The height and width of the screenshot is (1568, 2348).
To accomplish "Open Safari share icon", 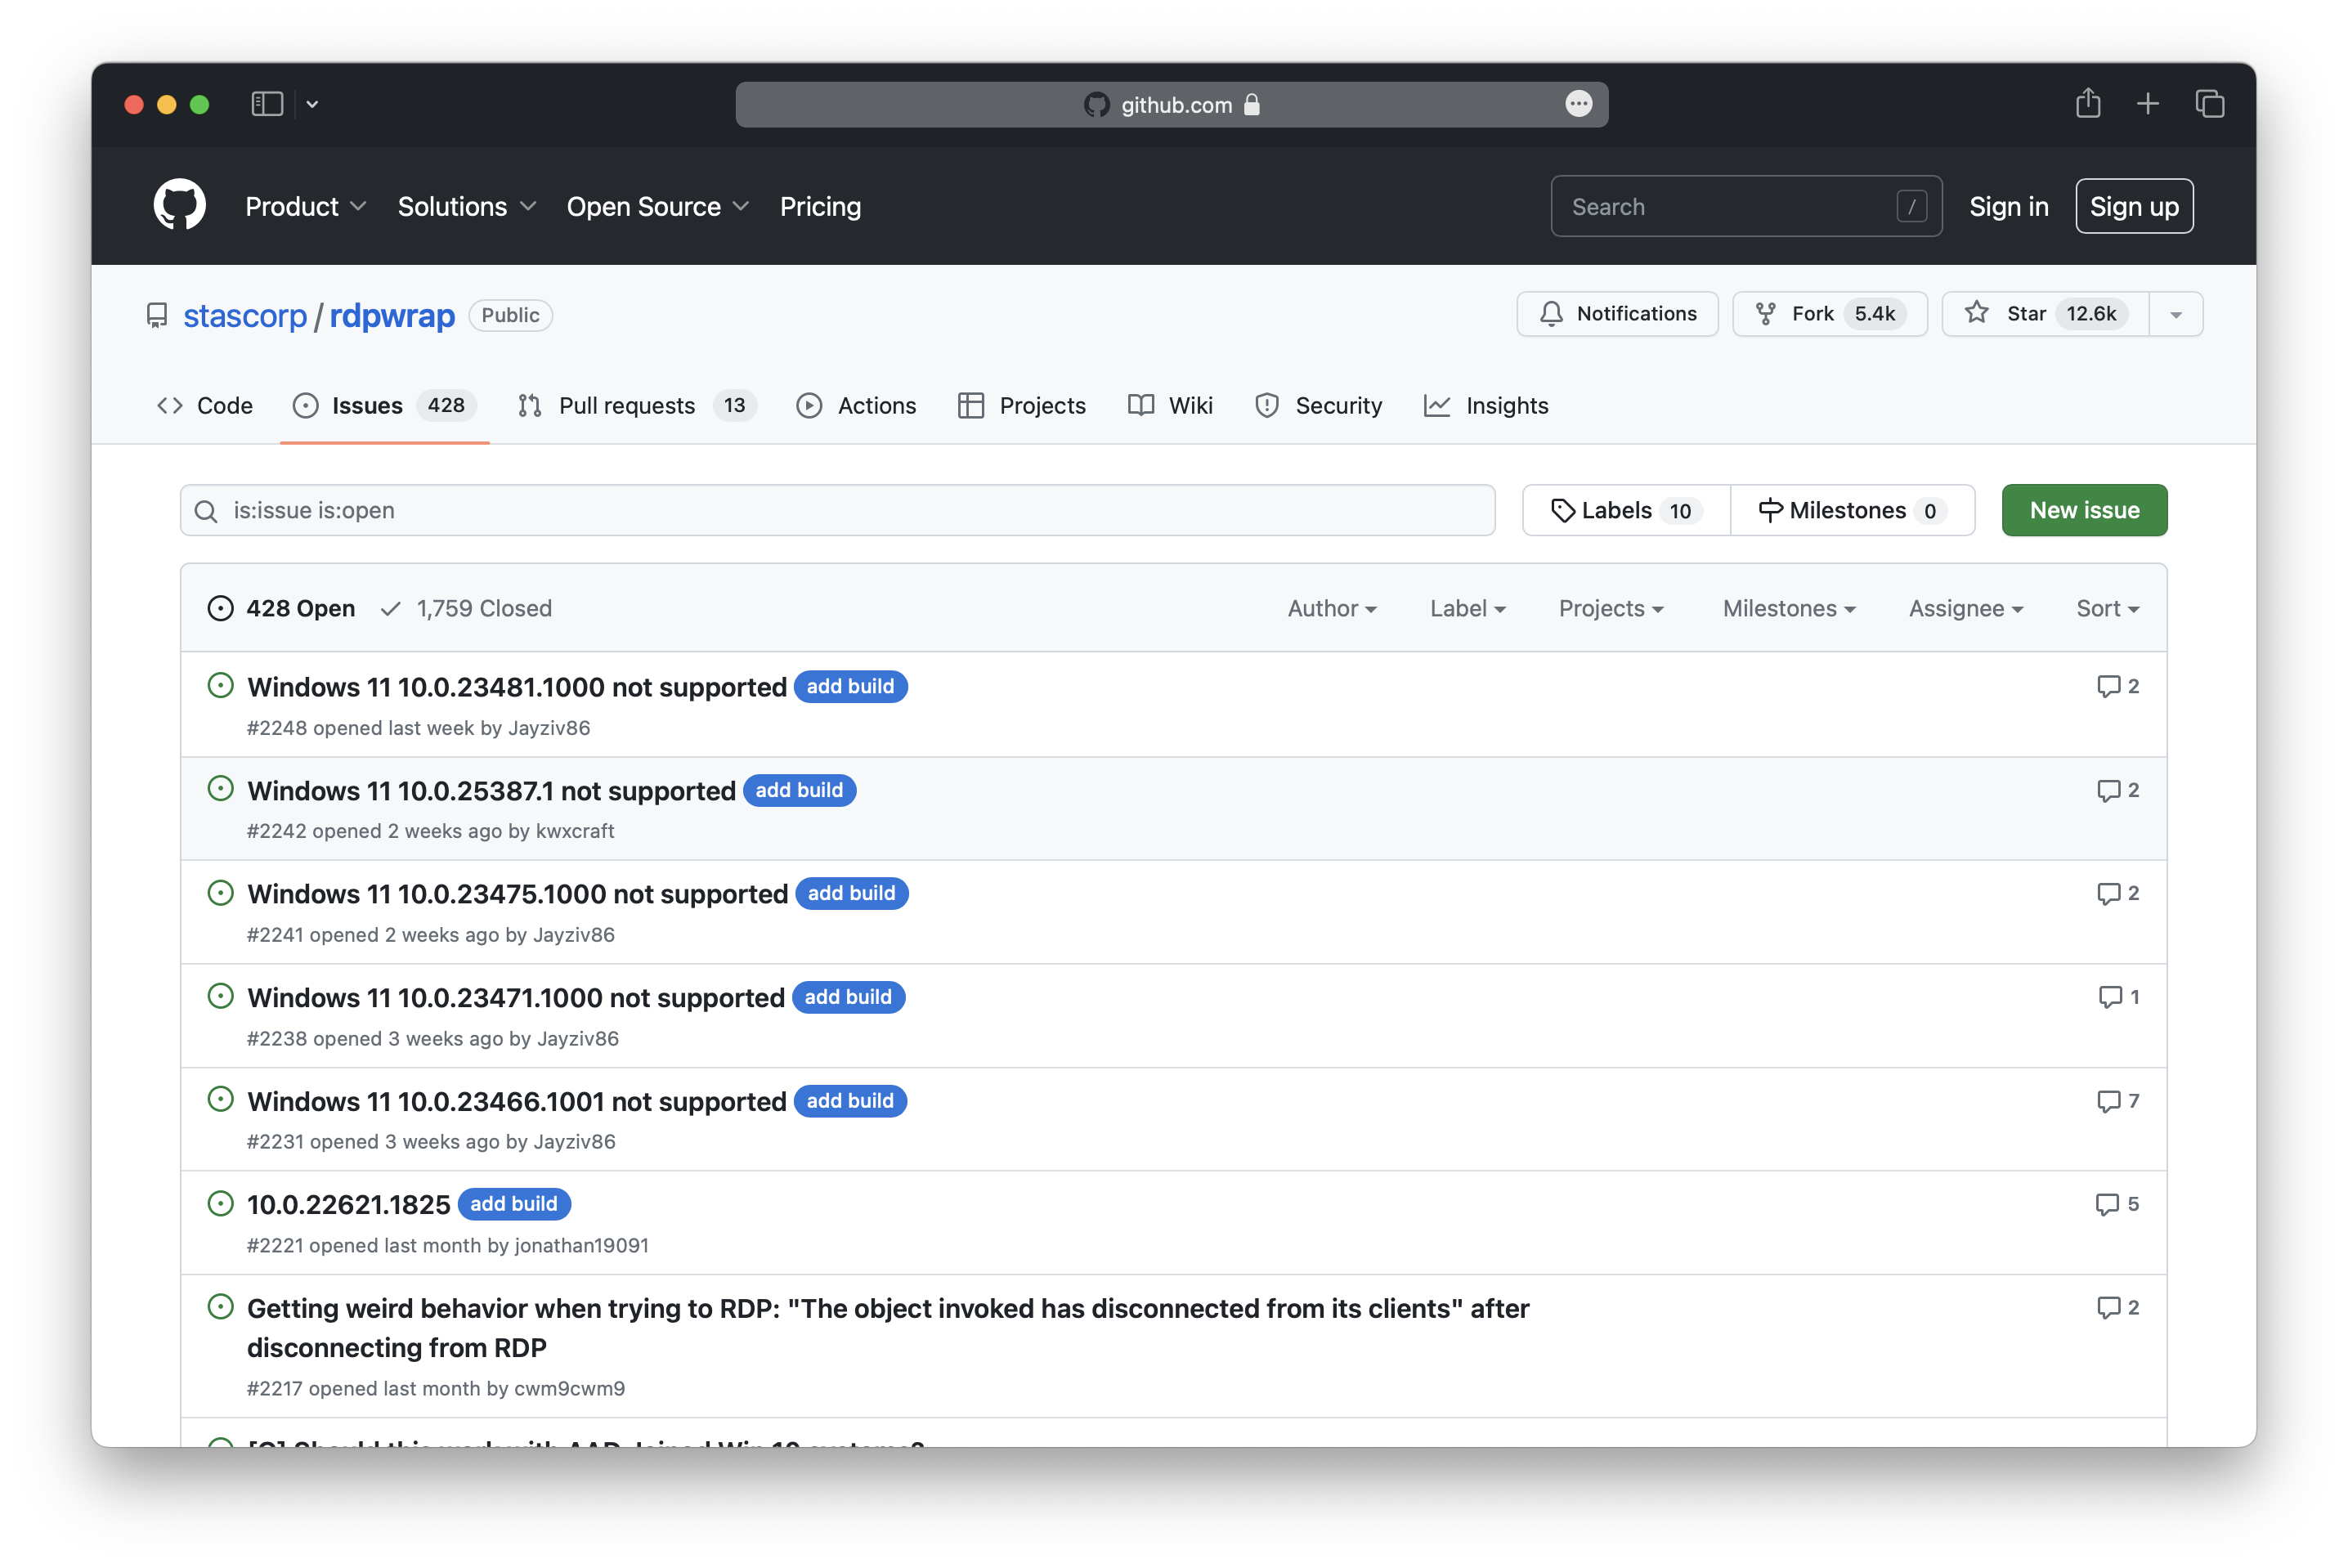I will point(2088,103).
